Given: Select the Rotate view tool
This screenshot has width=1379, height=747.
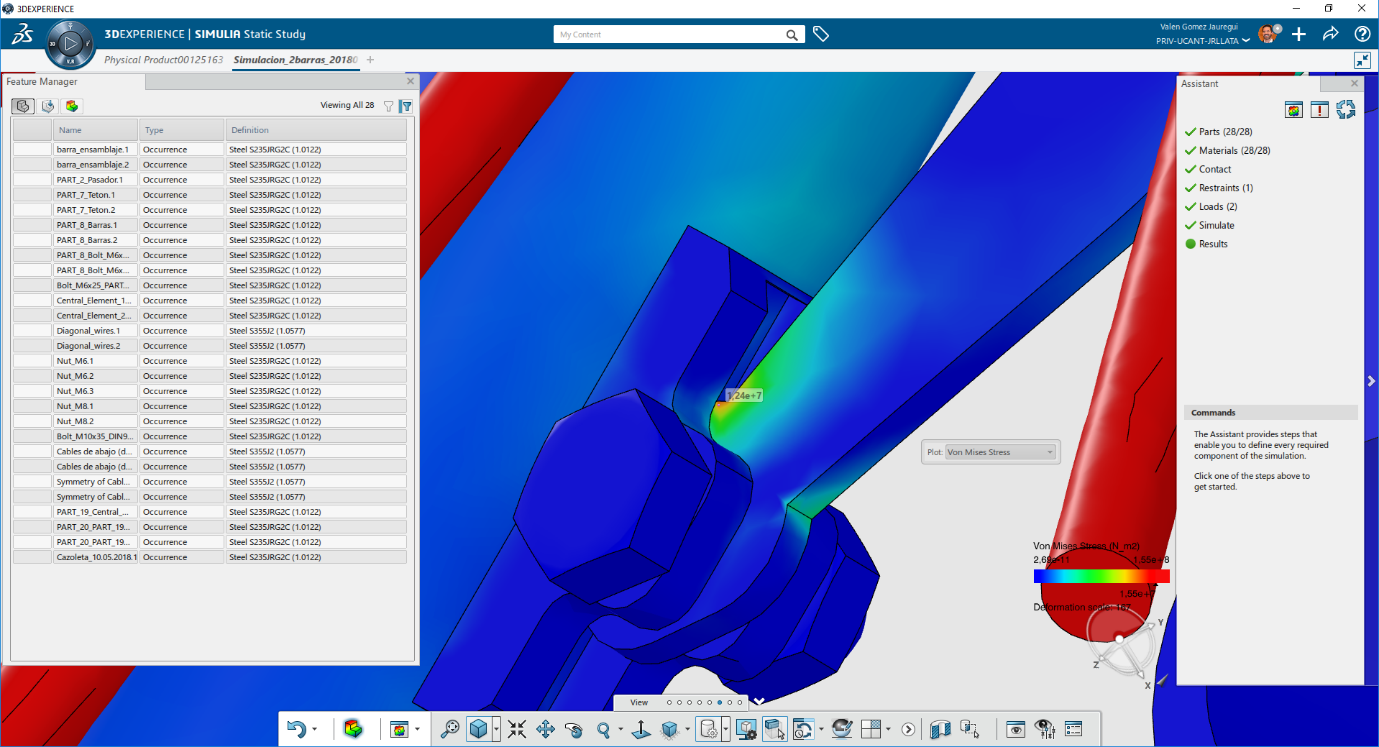Looking at the screenshot, I should 573,730.
